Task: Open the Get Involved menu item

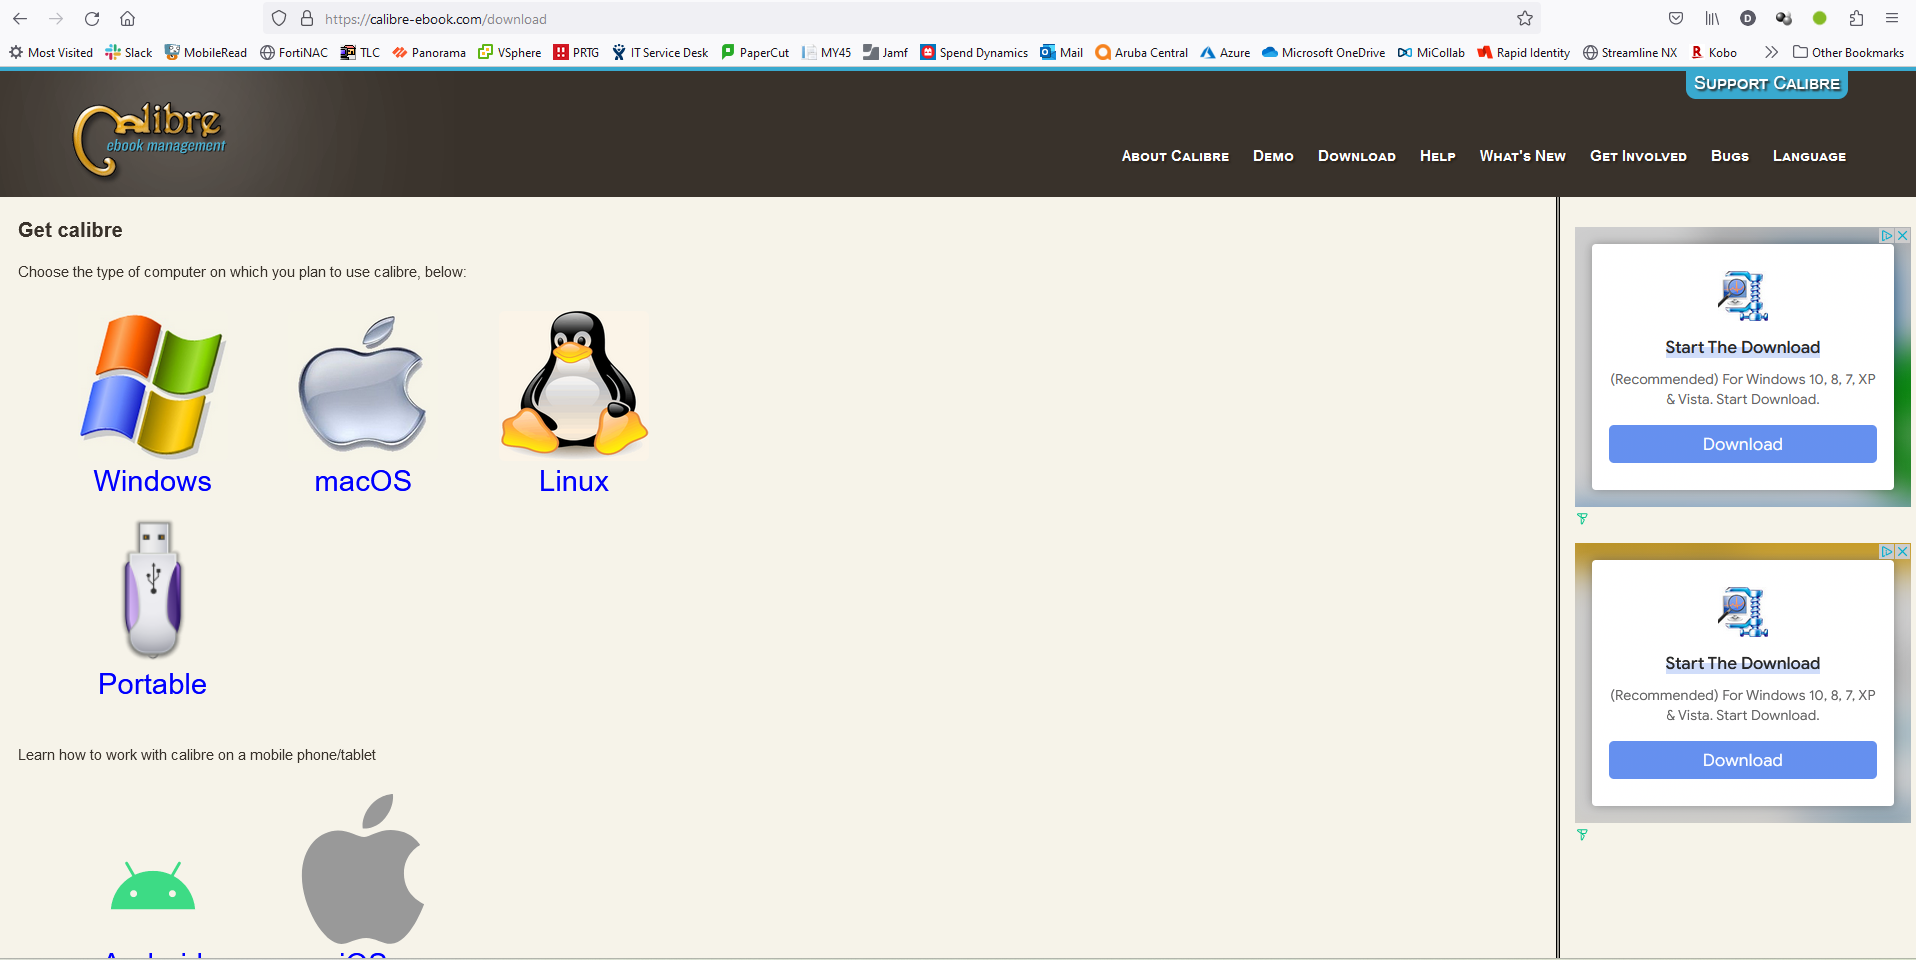Action: 1638,156
